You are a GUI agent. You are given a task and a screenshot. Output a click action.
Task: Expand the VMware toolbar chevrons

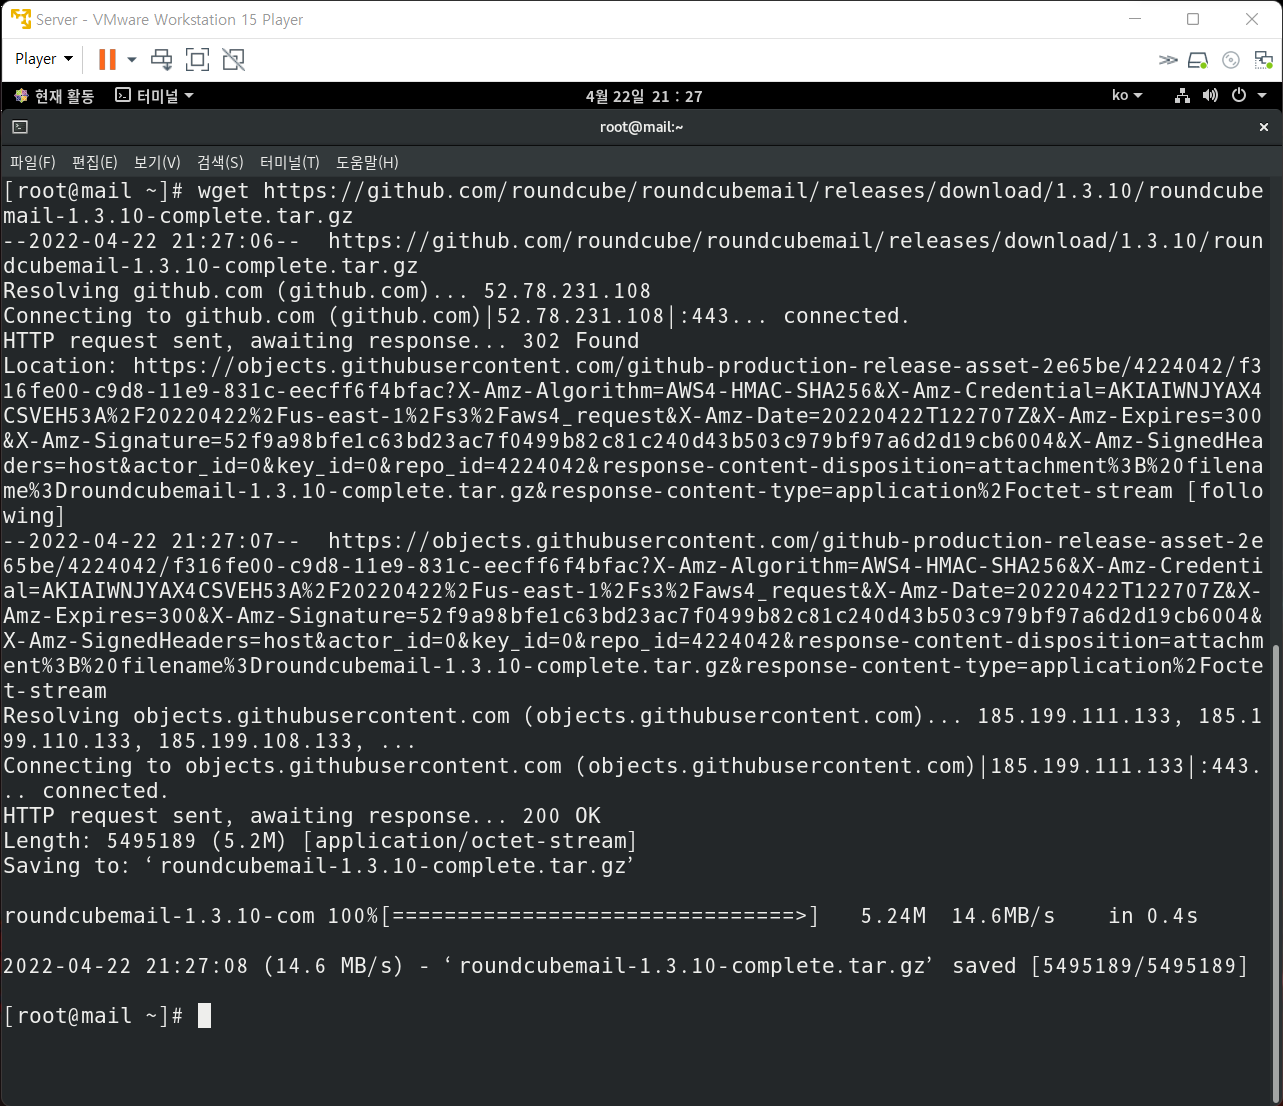pos(1168,60)
